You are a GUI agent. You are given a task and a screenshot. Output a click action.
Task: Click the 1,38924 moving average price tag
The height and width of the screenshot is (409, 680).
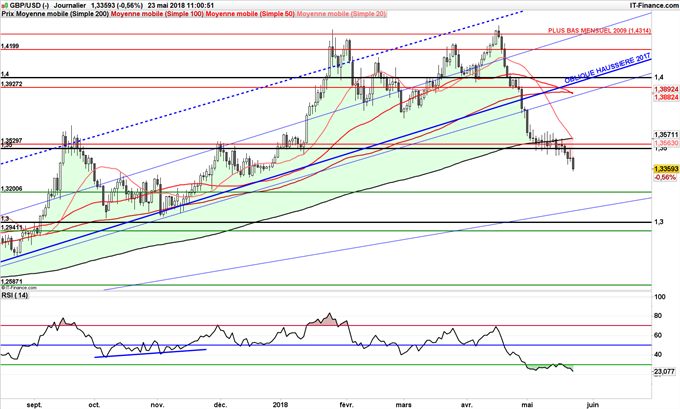click(x=666, y=88)
